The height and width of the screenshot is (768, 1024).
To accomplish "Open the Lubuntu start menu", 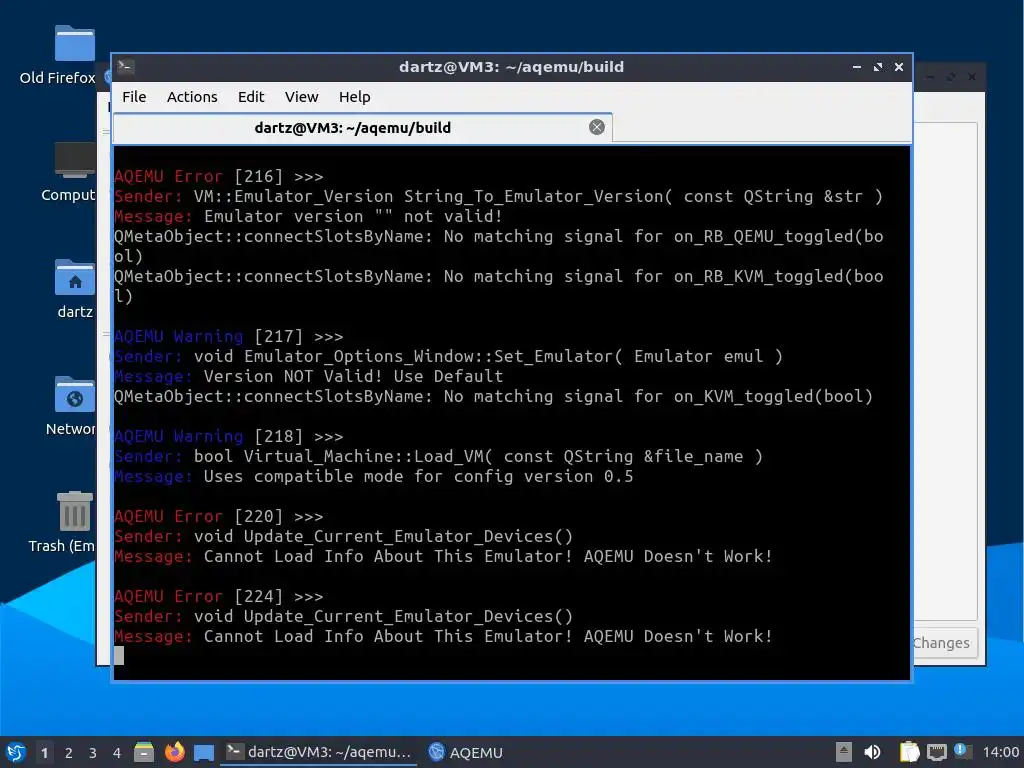I will point(15,752).
